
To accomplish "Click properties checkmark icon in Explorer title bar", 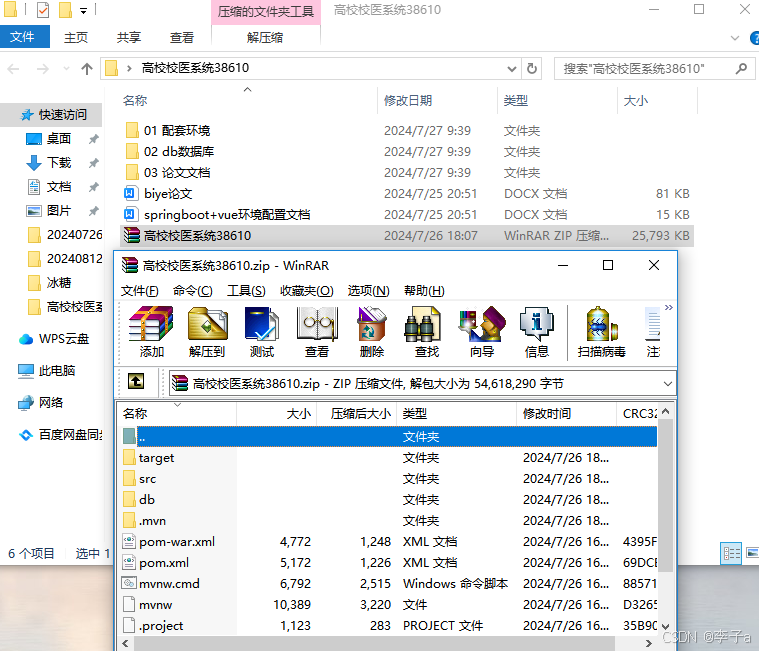I will pyautogui.click(x=43, y=10).
